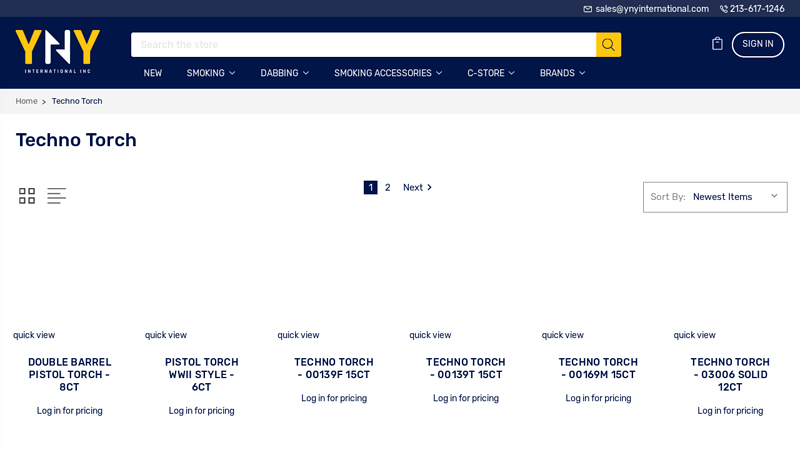
Task: Open Pistol Torch WWII Style product
Action: (x=201, y=374)
